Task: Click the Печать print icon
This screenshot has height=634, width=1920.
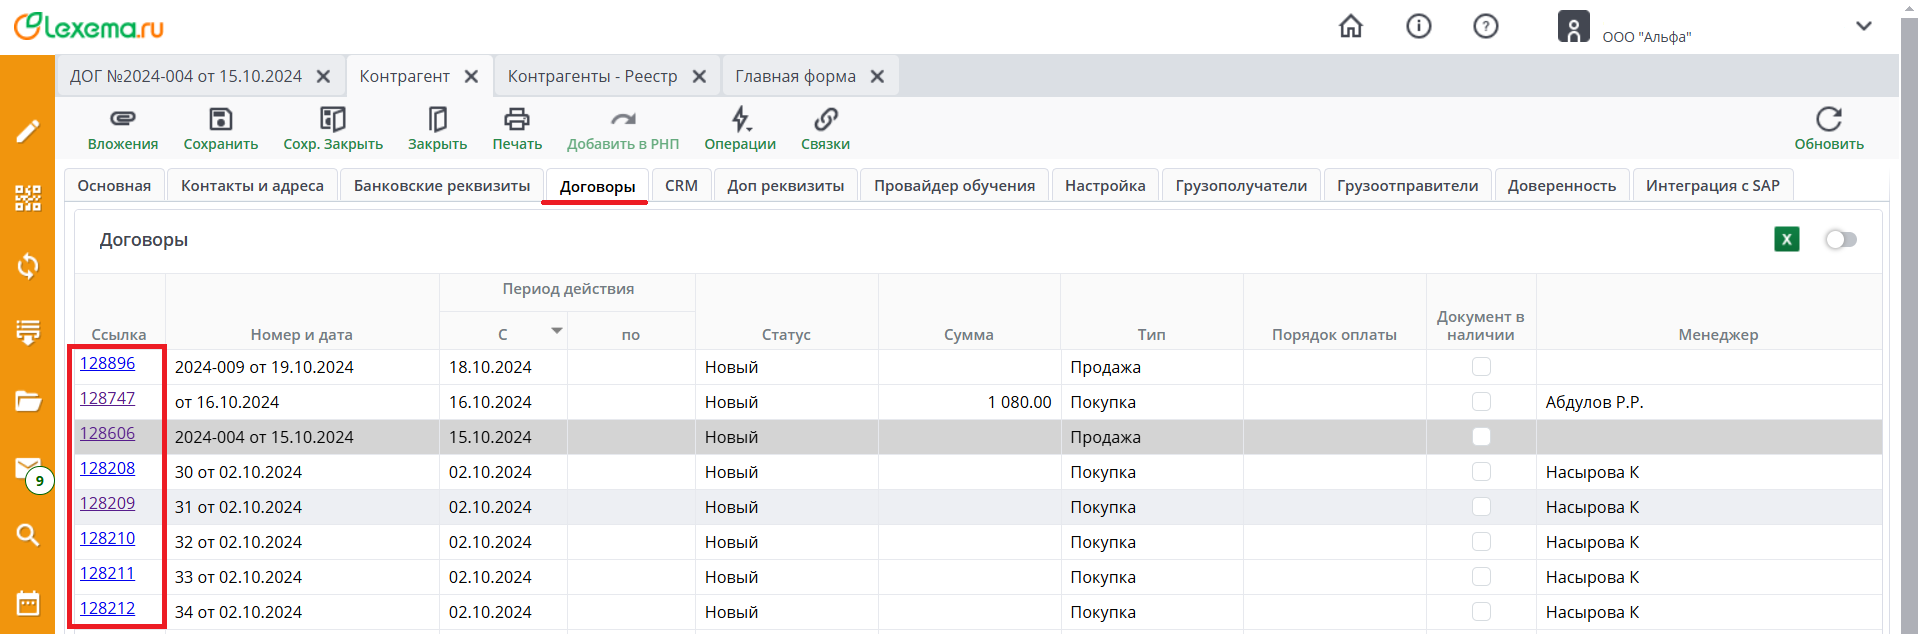Action: (x=516, y=120)
